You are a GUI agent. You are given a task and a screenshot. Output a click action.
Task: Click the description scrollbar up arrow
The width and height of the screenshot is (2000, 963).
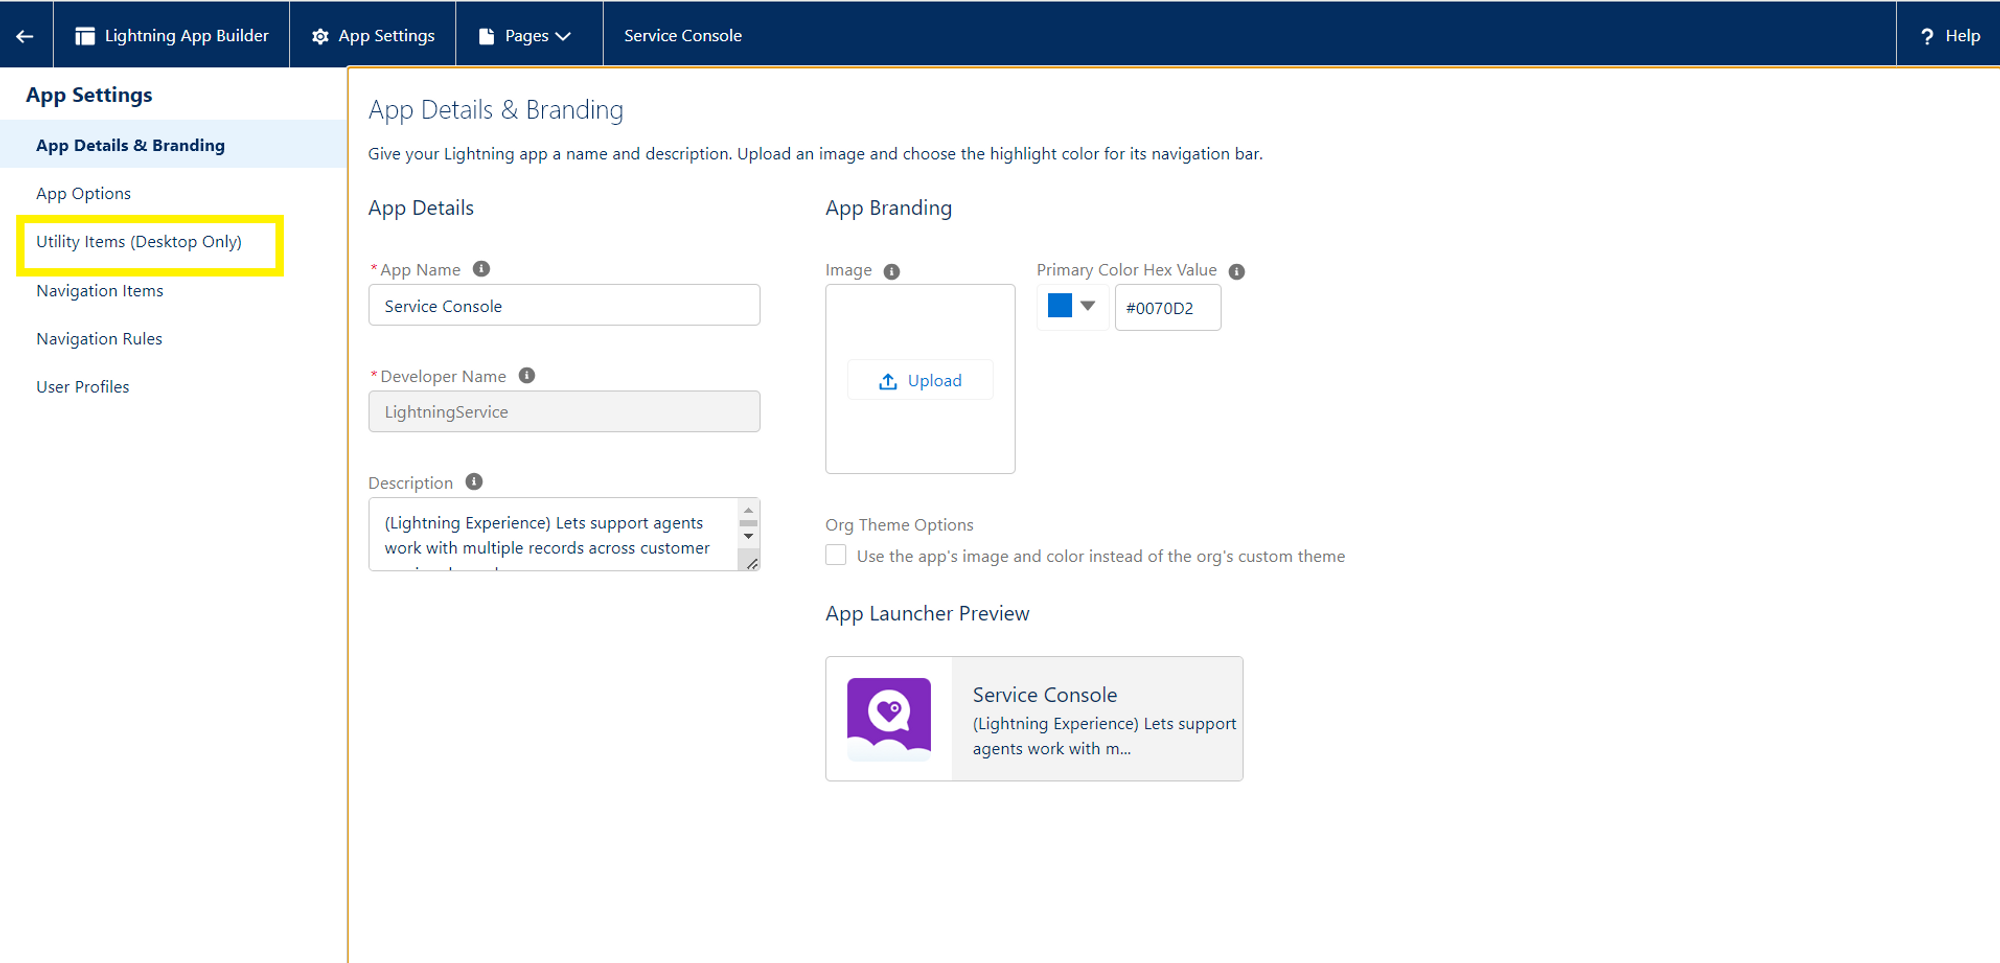point(748,510)
